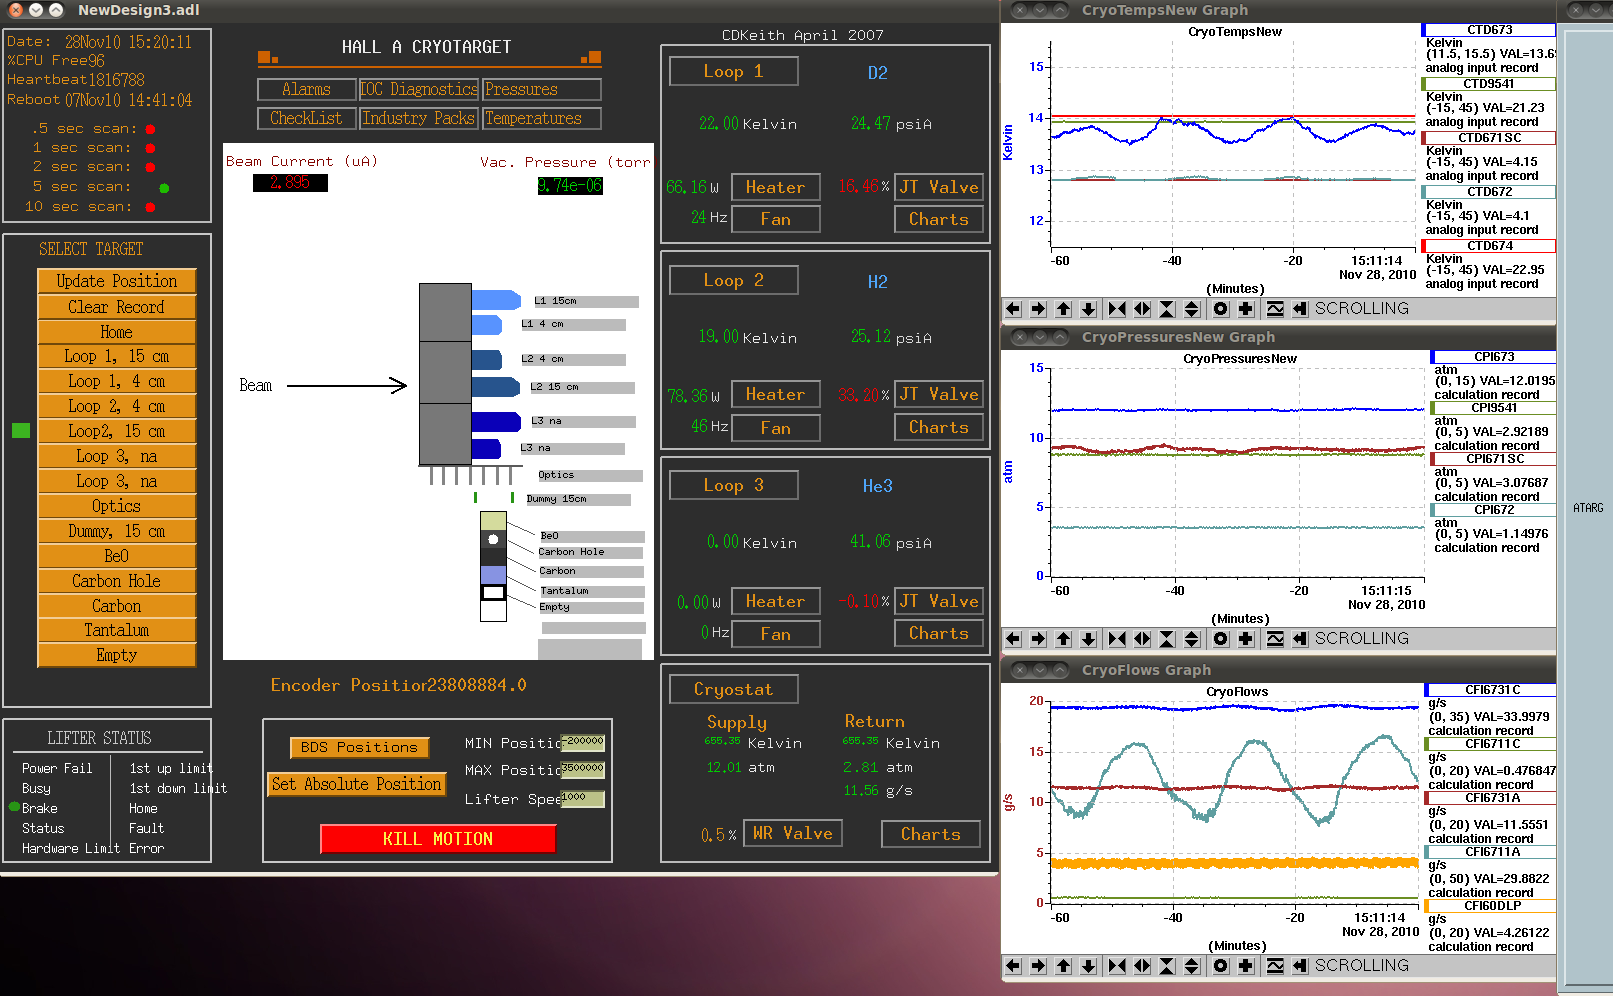Click circle auto-scale icon in CryoTempsNew toolbar
This screenshot has height=996, width=1613.
1221,309
